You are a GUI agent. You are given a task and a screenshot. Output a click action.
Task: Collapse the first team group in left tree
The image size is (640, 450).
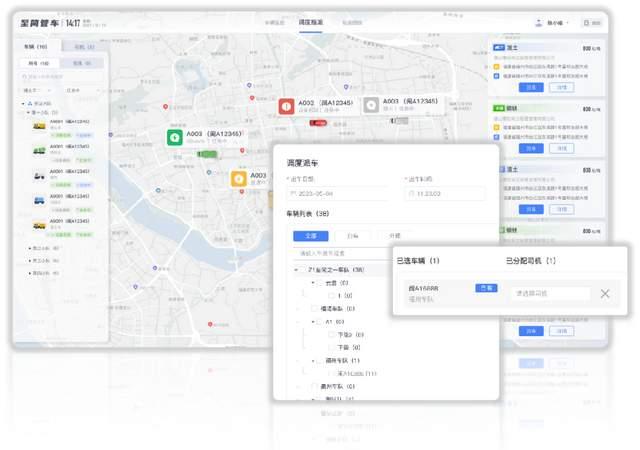[x=28, y=112]
